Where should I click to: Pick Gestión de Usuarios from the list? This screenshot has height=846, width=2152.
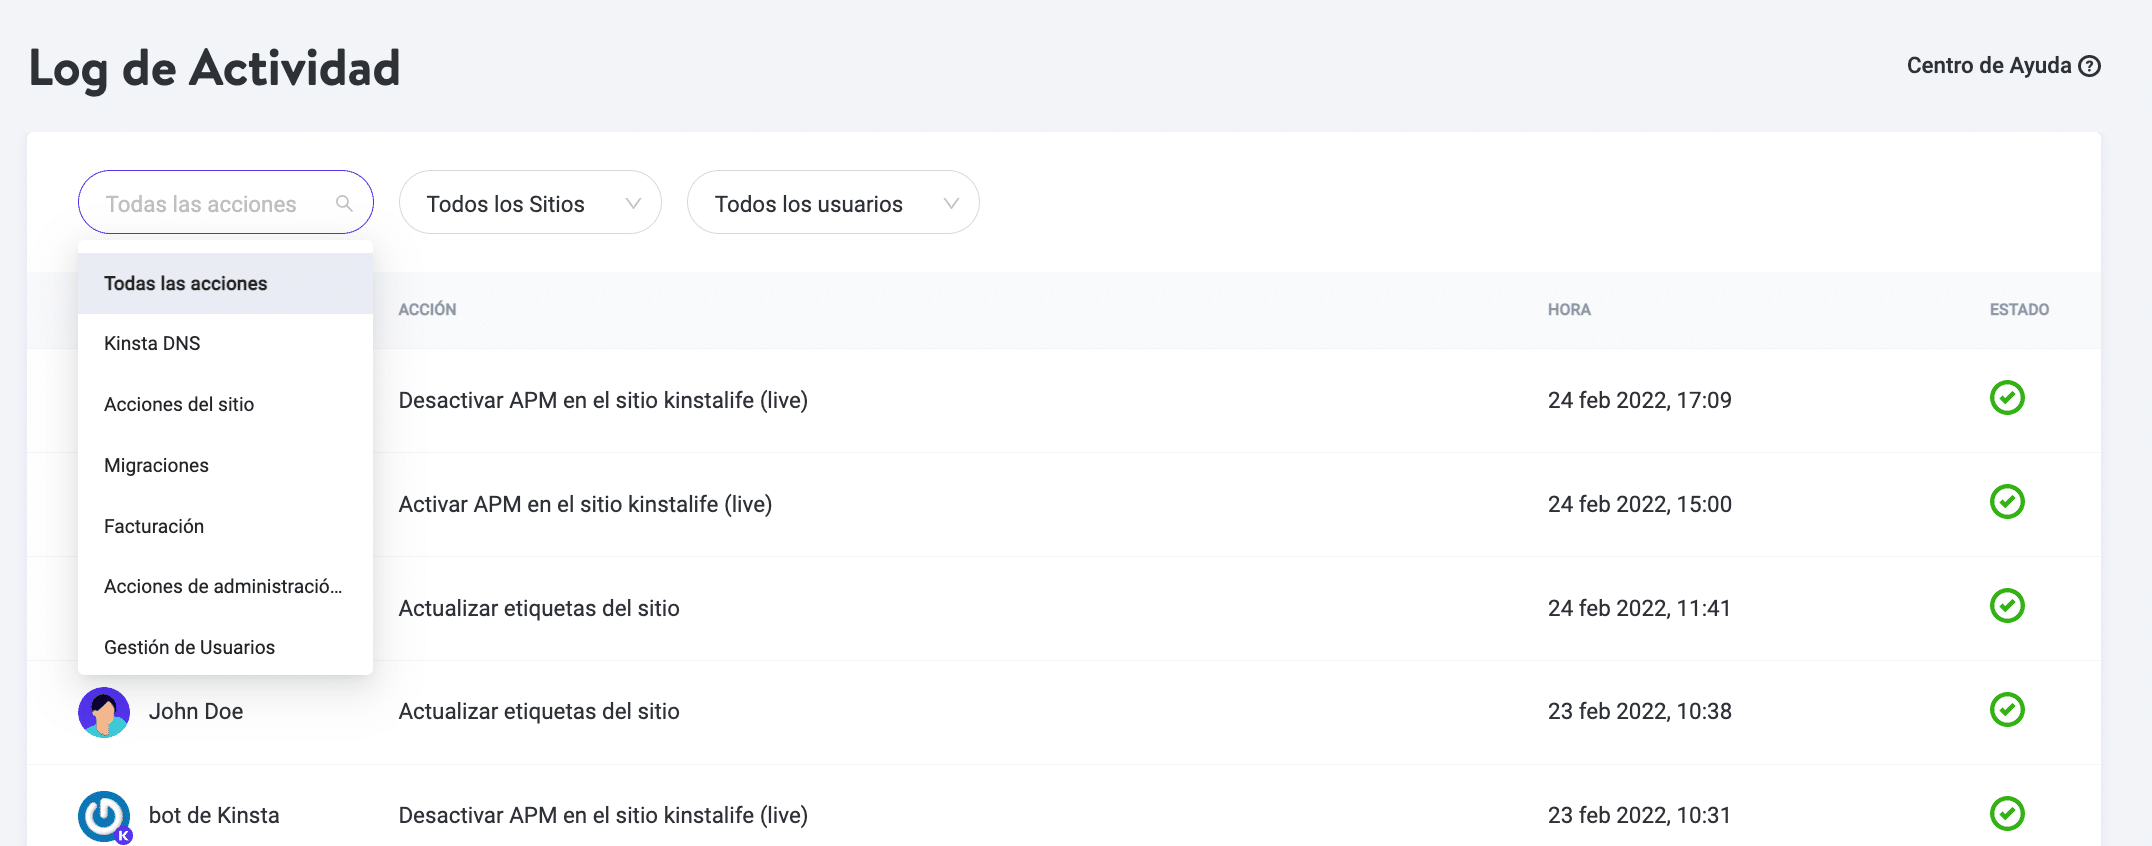pos(189,648)
